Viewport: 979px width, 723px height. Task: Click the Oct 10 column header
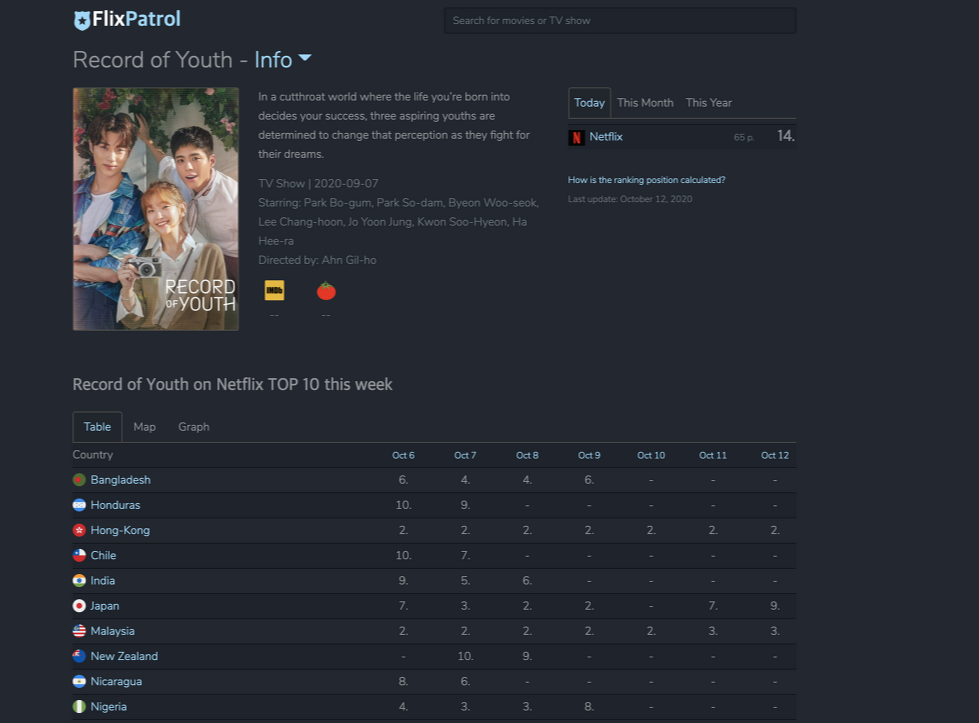click(x=651, y=455)
